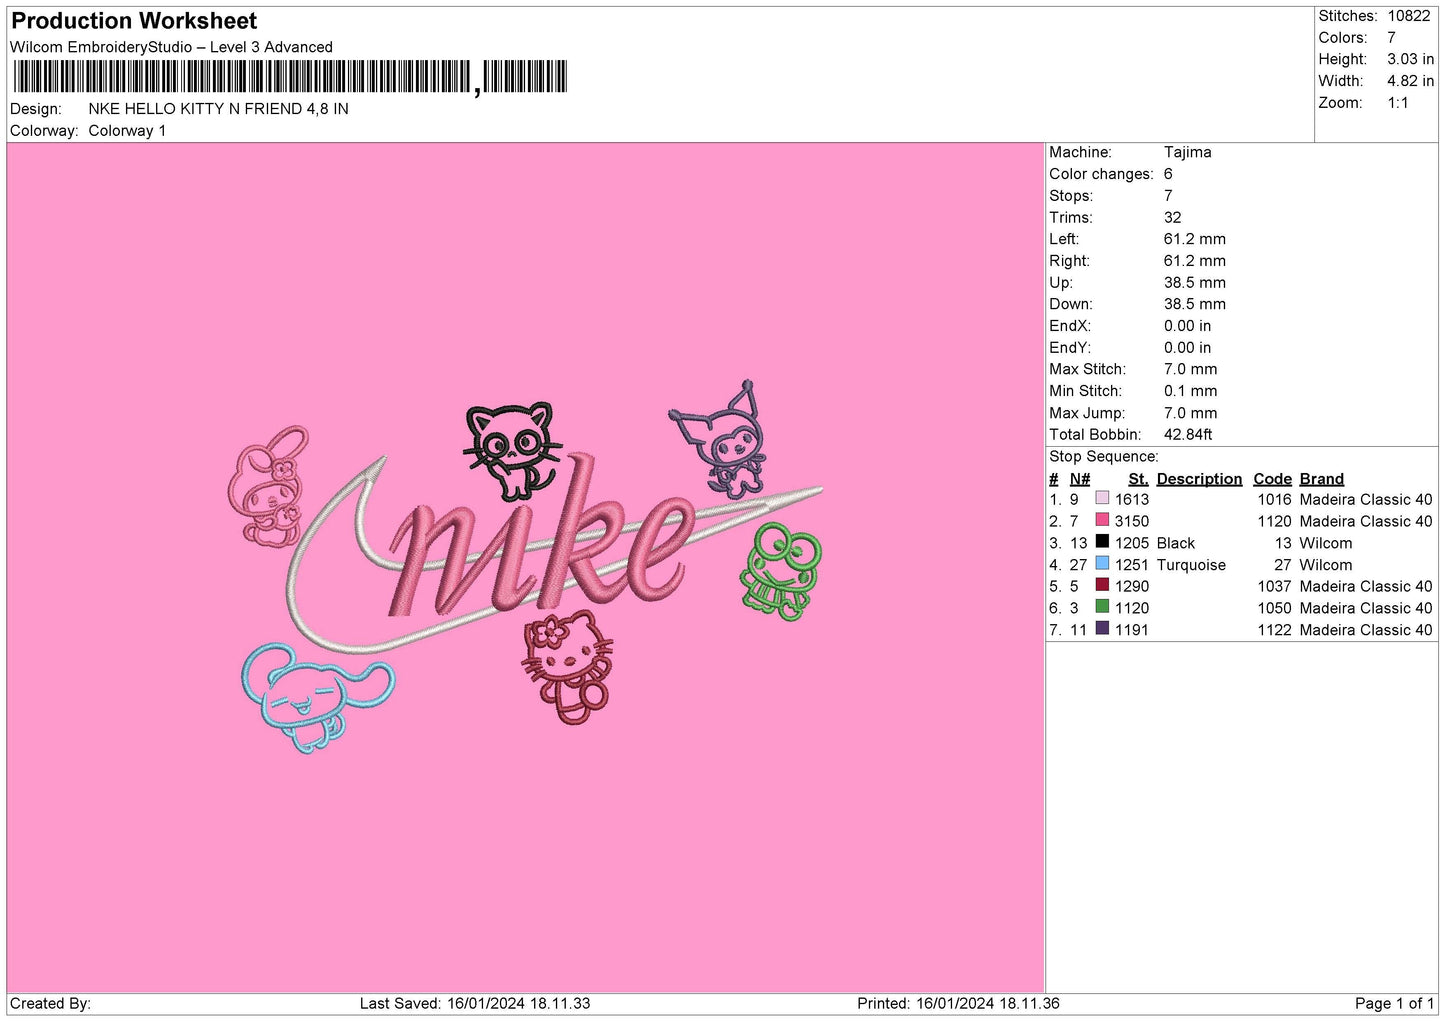The image size is (1445, 1021).
Task: Click the purple 1122 thread swatch
Action: [x=1102, y=629]
